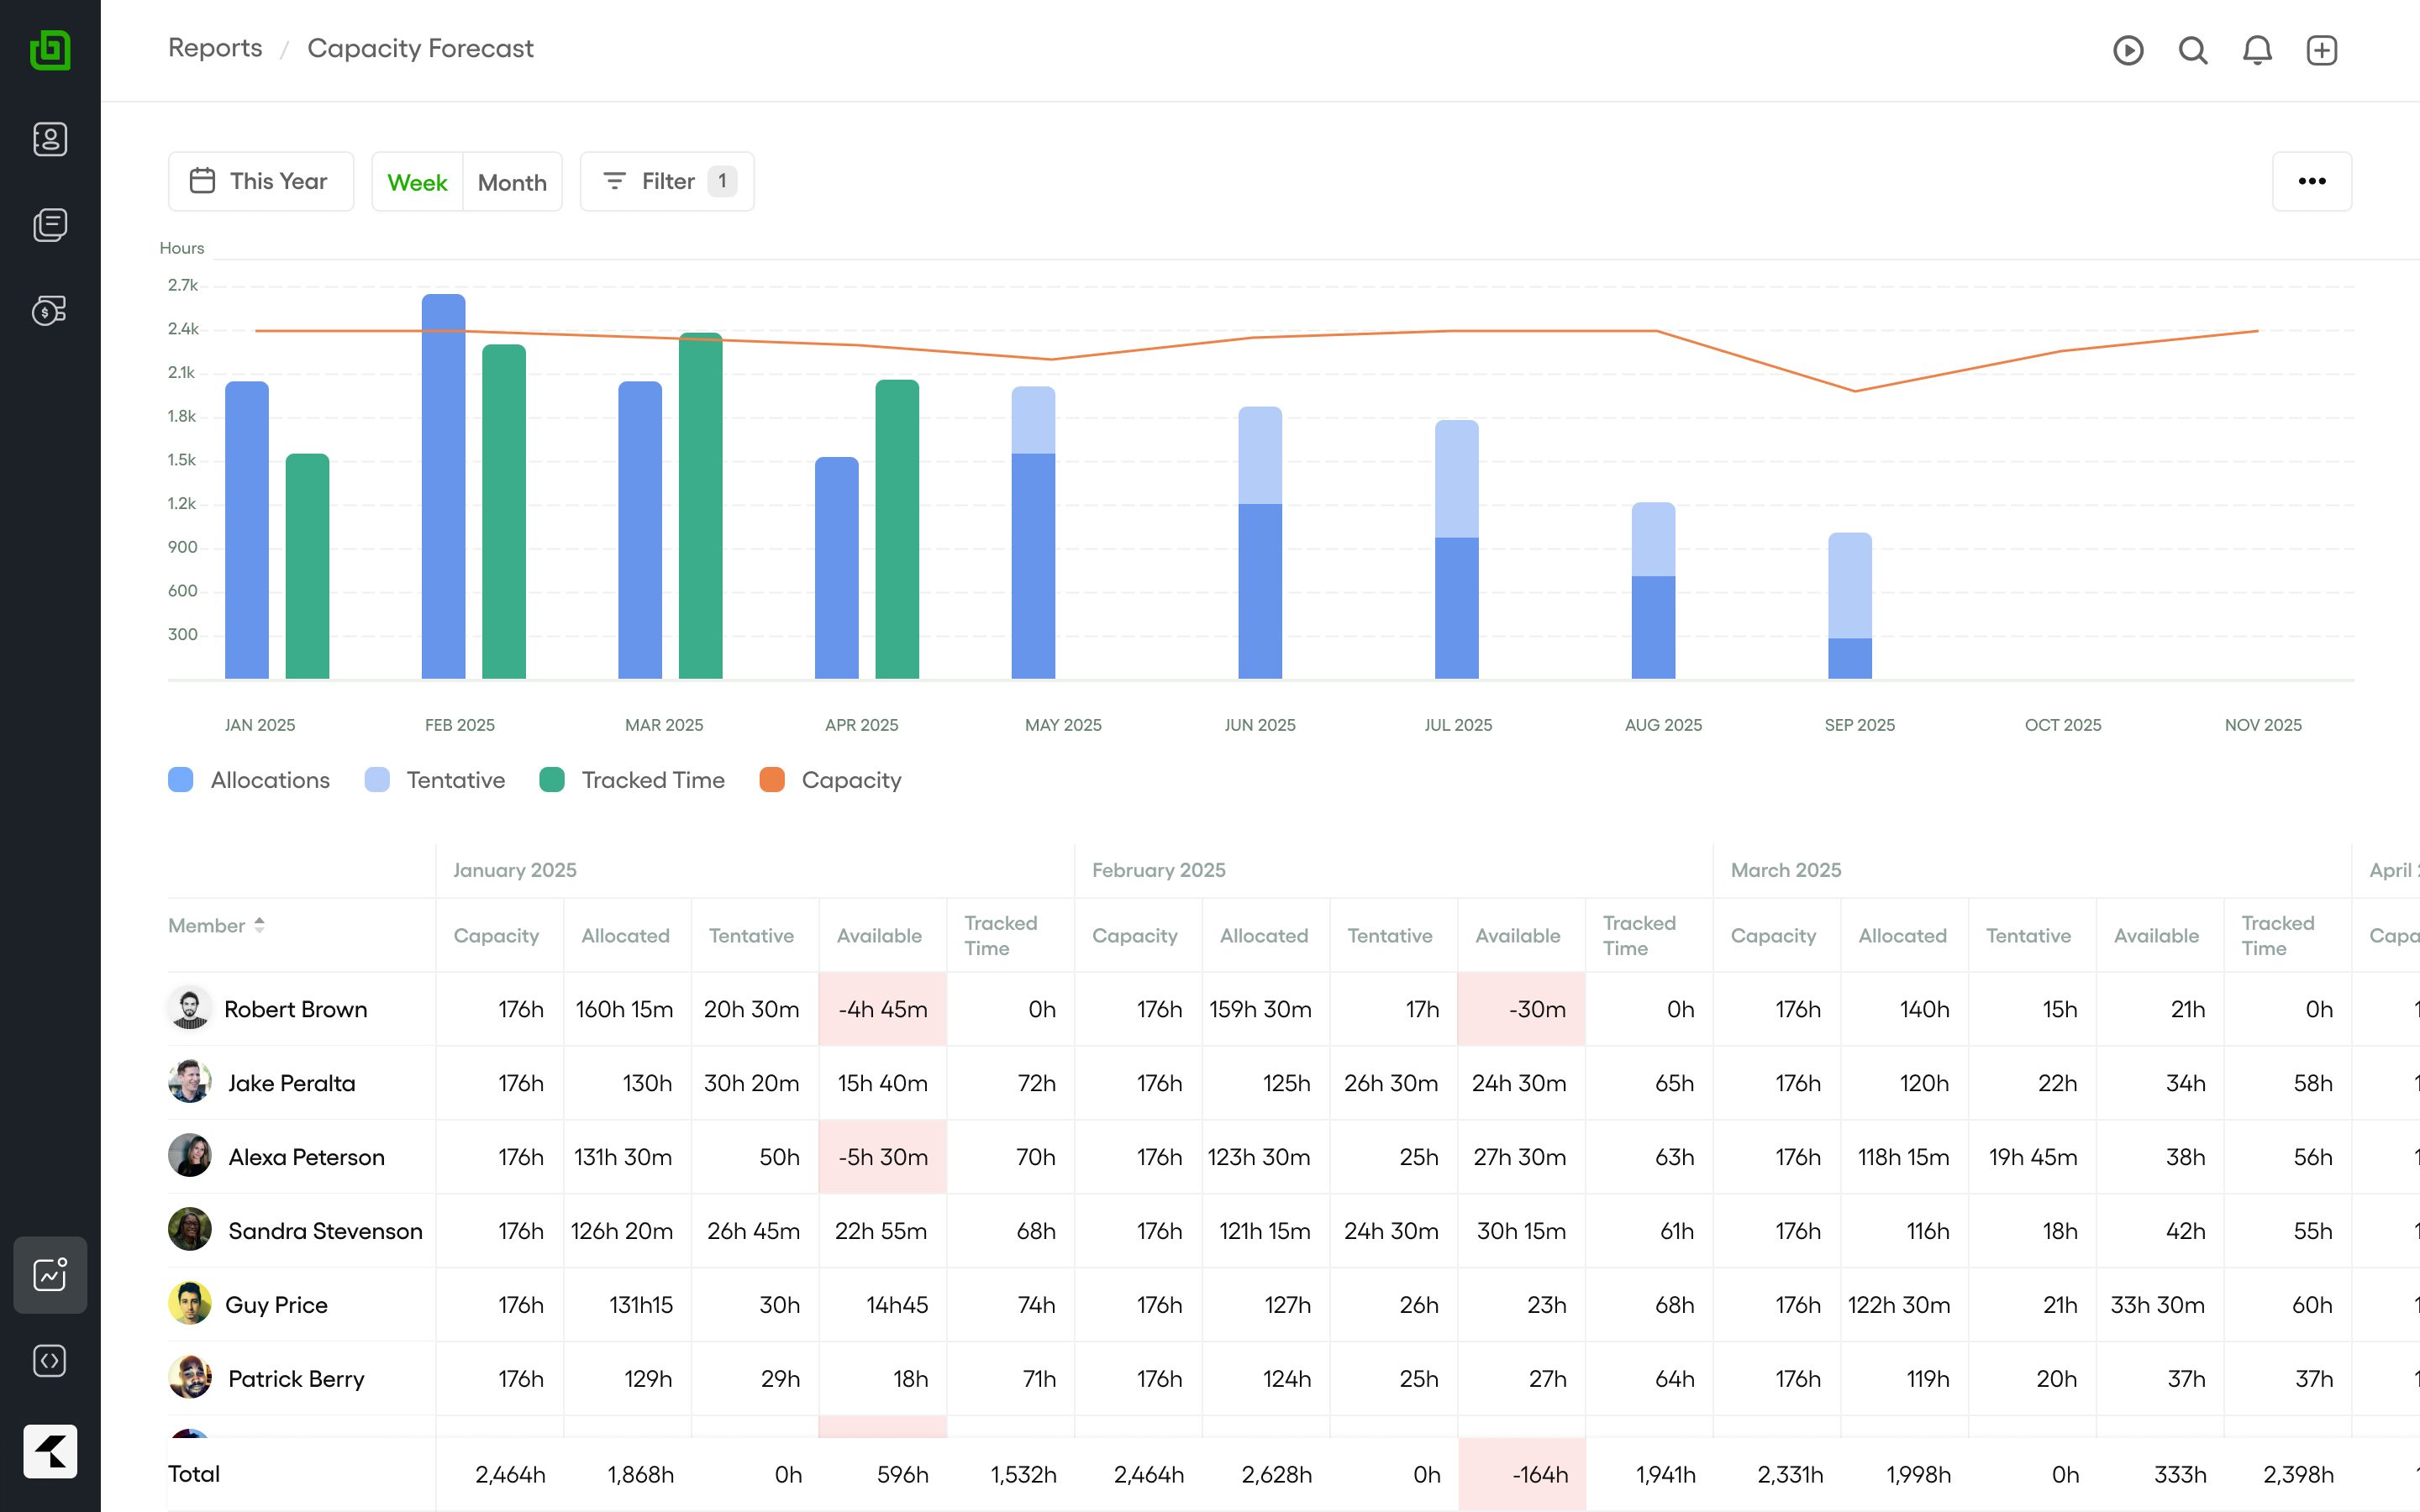Screen dimensions: 2420x1512
Task: Open search magnifier icon
Action: coord(2192,50)
